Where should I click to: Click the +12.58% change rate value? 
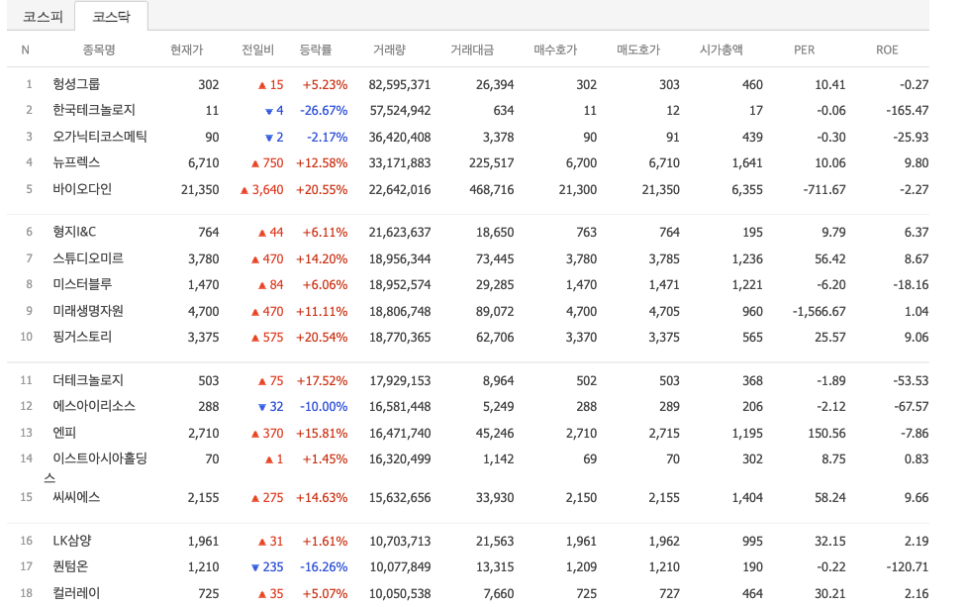(322, 163)
